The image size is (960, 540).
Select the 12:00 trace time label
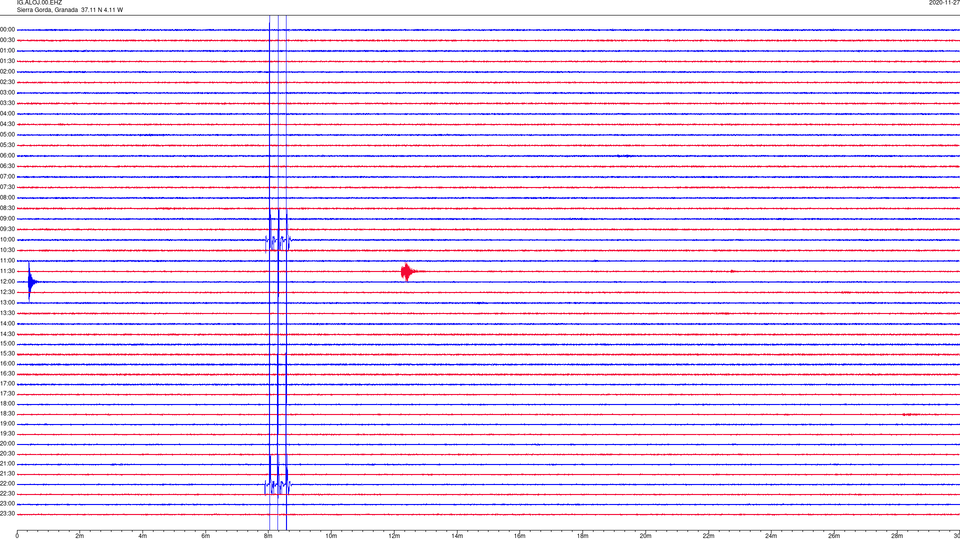click(x=7, y=282)
